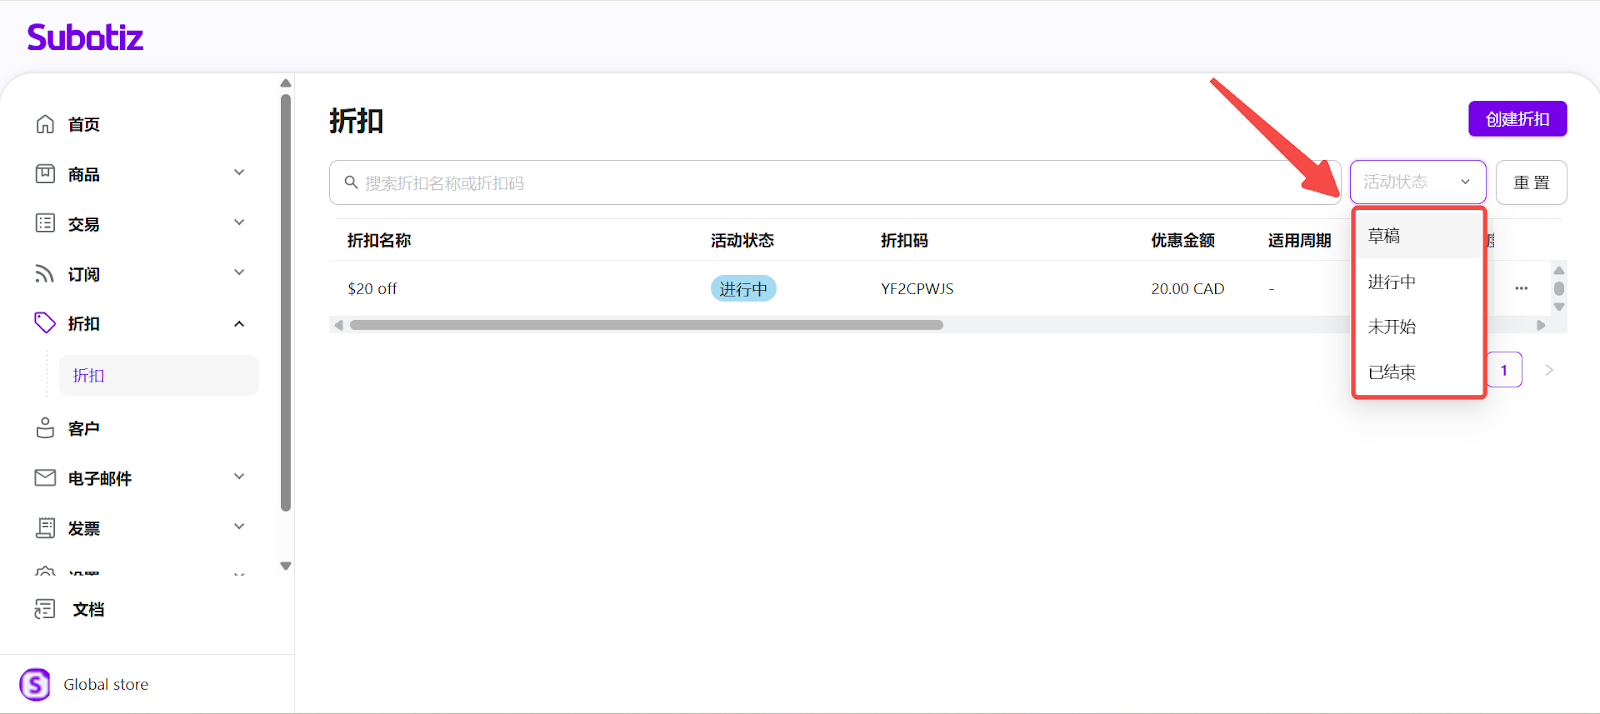1600x714 pixels.
Task: Click the discount tag icon in sidebar
Action: [x=45, y=323]
